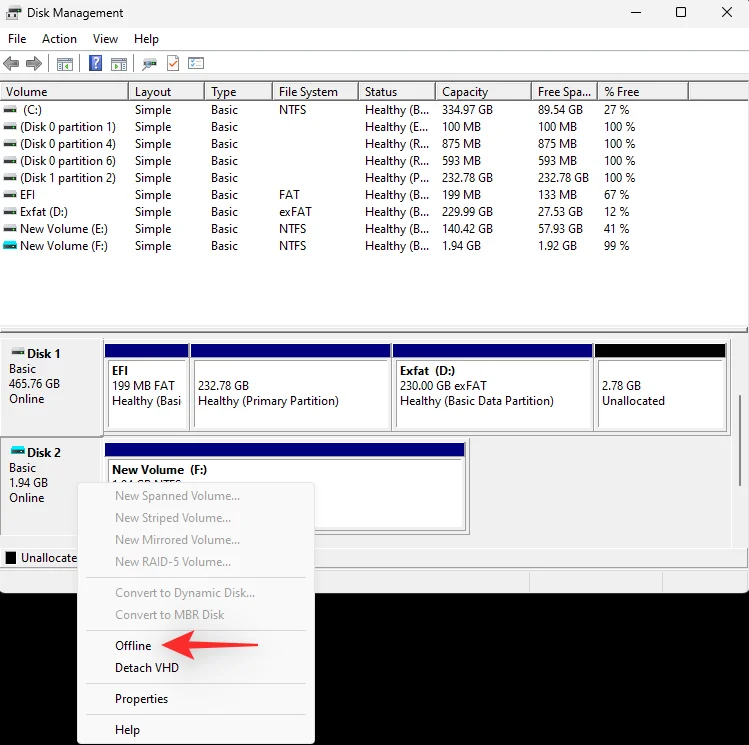Maximize the Disk Management window
The height and width of the screenshot is (745, 749).
[681, 12]
